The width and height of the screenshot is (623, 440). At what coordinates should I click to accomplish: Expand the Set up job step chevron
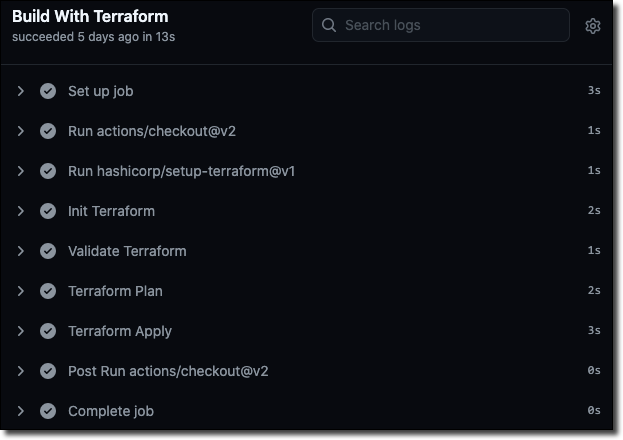point(21,91)
